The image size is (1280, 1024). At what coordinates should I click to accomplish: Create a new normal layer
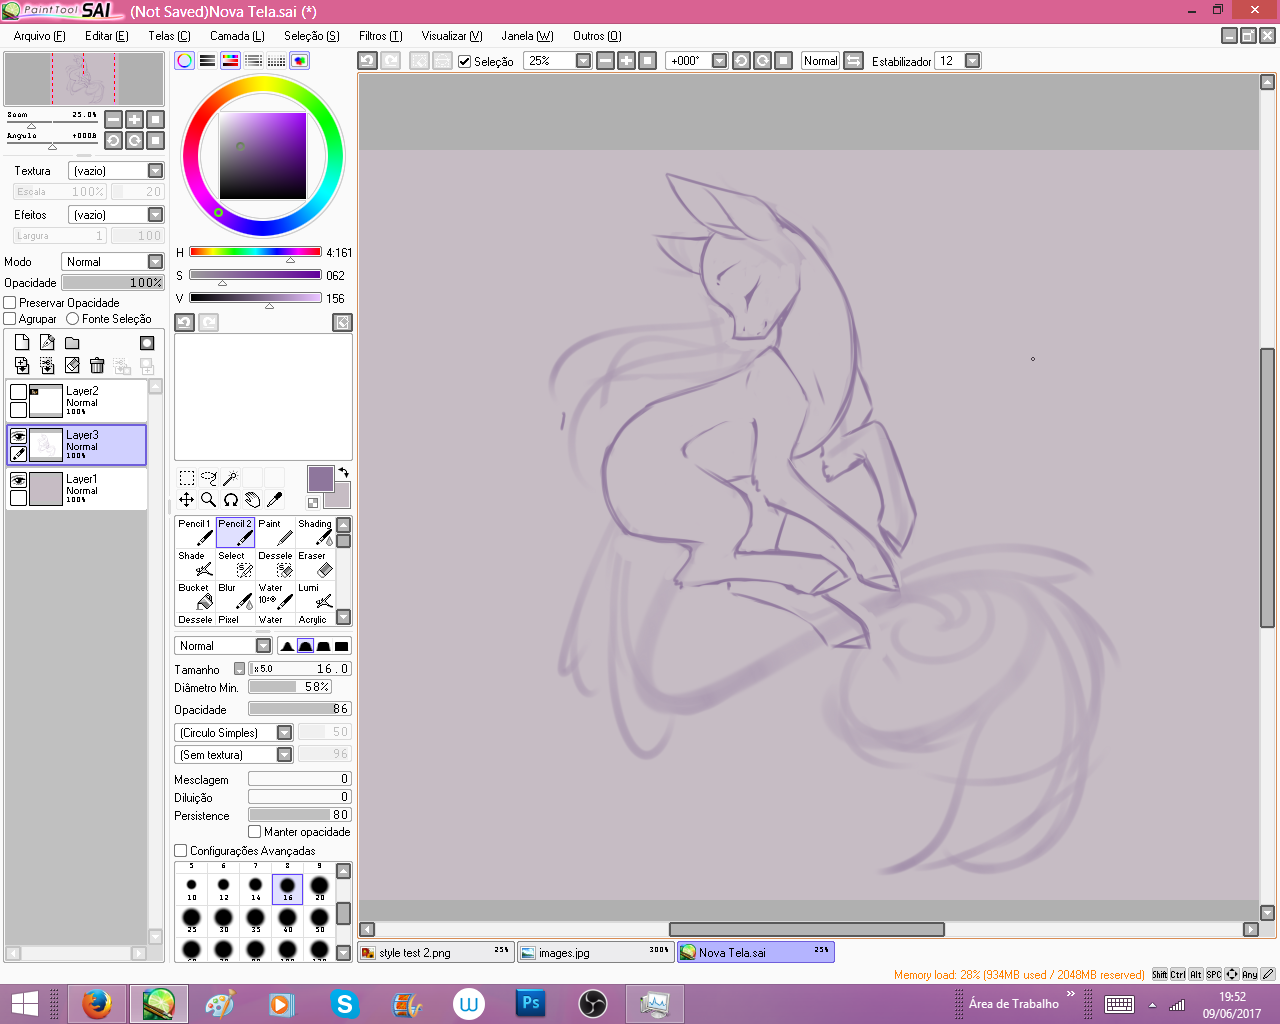pos(22,343)
